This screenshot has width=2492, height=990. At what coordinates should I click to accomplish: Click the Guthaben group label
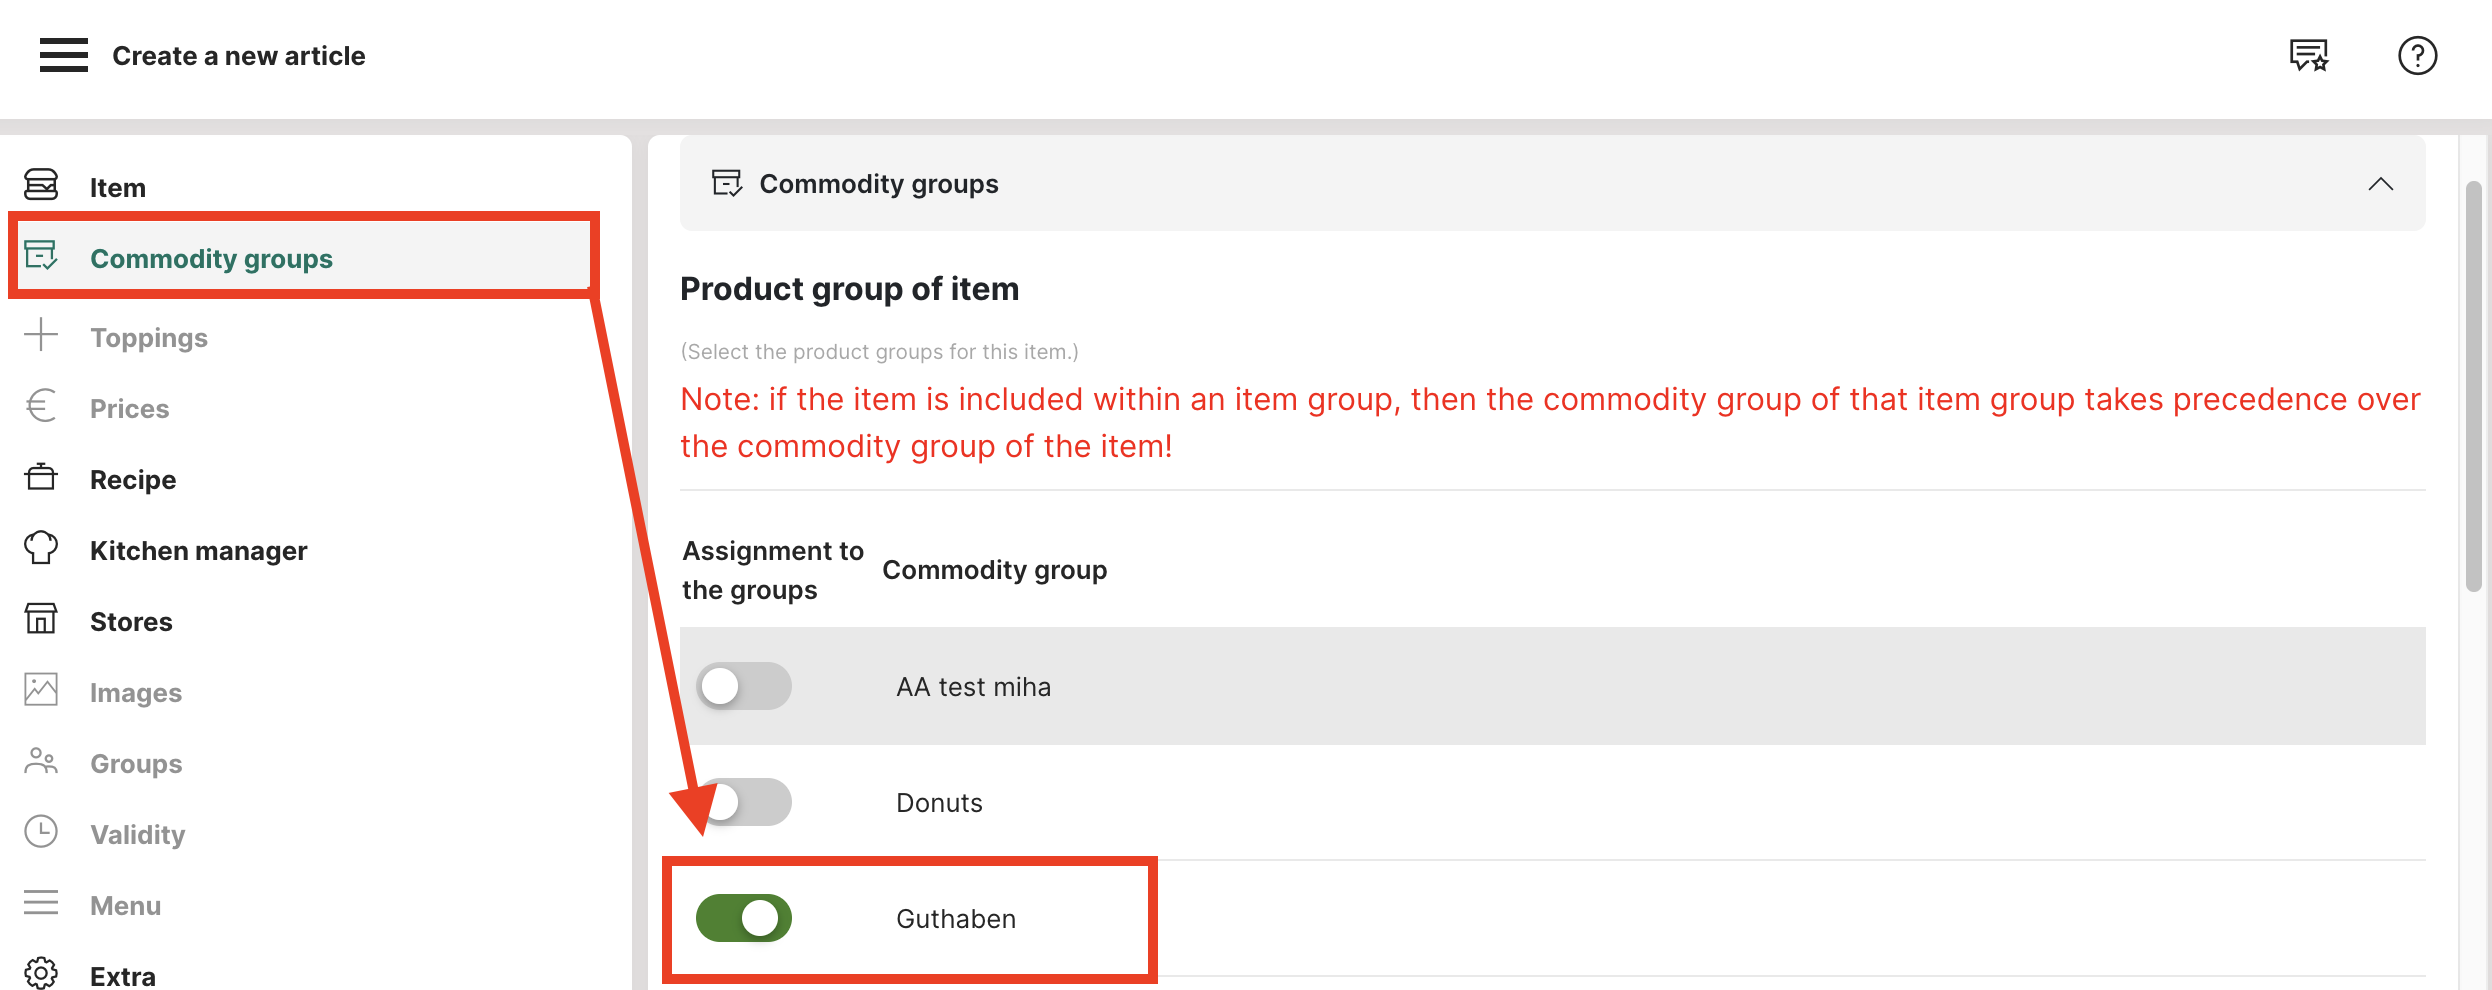[x=955, y=918]
